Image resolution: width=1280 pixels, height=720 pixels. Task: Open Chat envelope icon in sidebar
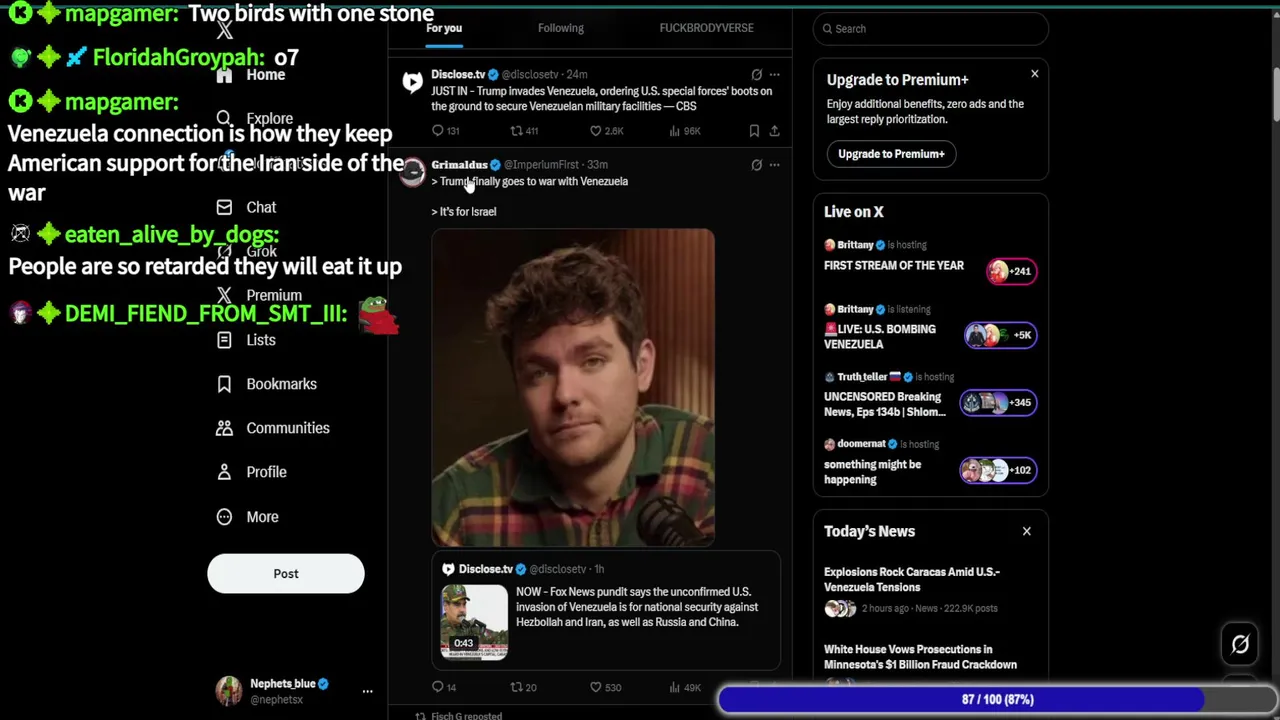224,207
